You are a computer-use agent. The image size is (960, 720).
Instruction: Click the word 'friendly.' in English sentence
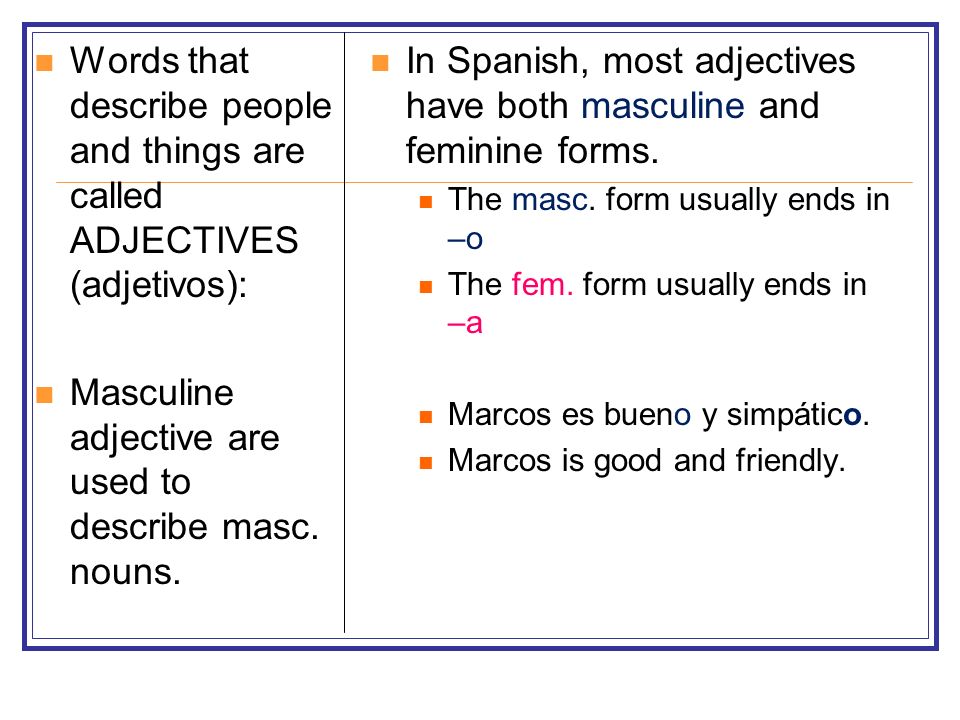pyautogui.click(x=790, y=461)
